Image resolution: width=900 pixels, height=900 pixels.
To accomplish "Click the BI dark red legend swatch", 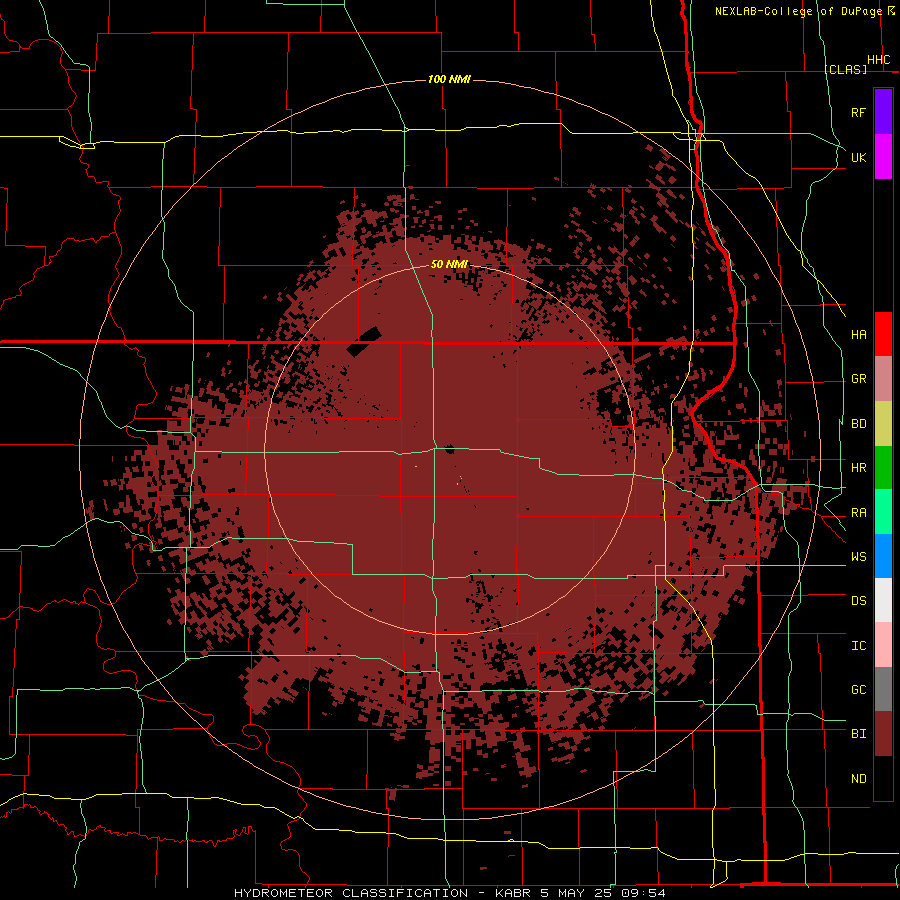I will [883, 734].
